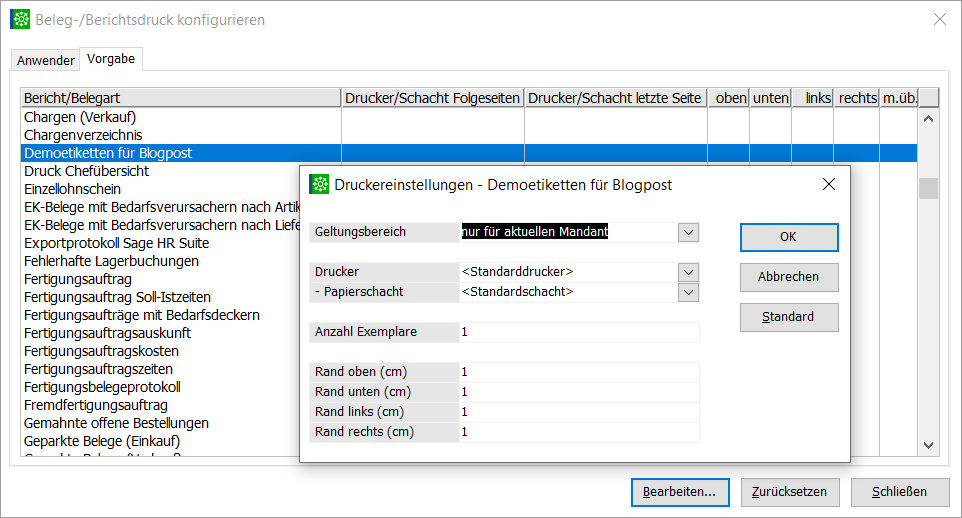The width and height of the screenshot is (962, 518).
Task: Click the Drucker/Schacht Folgeseiten column header
Action: [433, 98]
